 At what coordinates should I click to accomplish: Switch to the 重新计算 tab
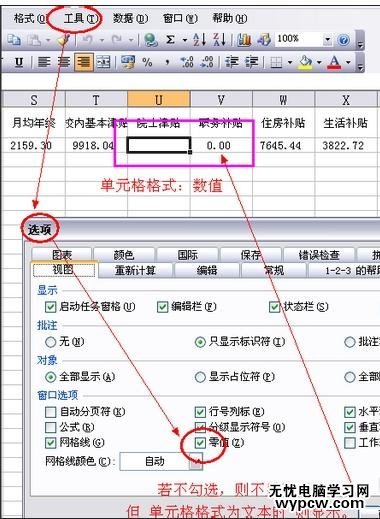coord(135,270)
